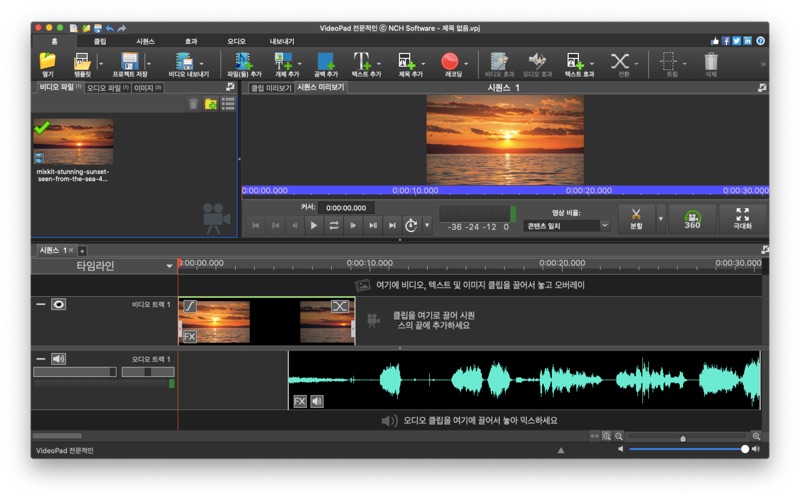Click the media bin trash icon

click(x=193, y=104)
